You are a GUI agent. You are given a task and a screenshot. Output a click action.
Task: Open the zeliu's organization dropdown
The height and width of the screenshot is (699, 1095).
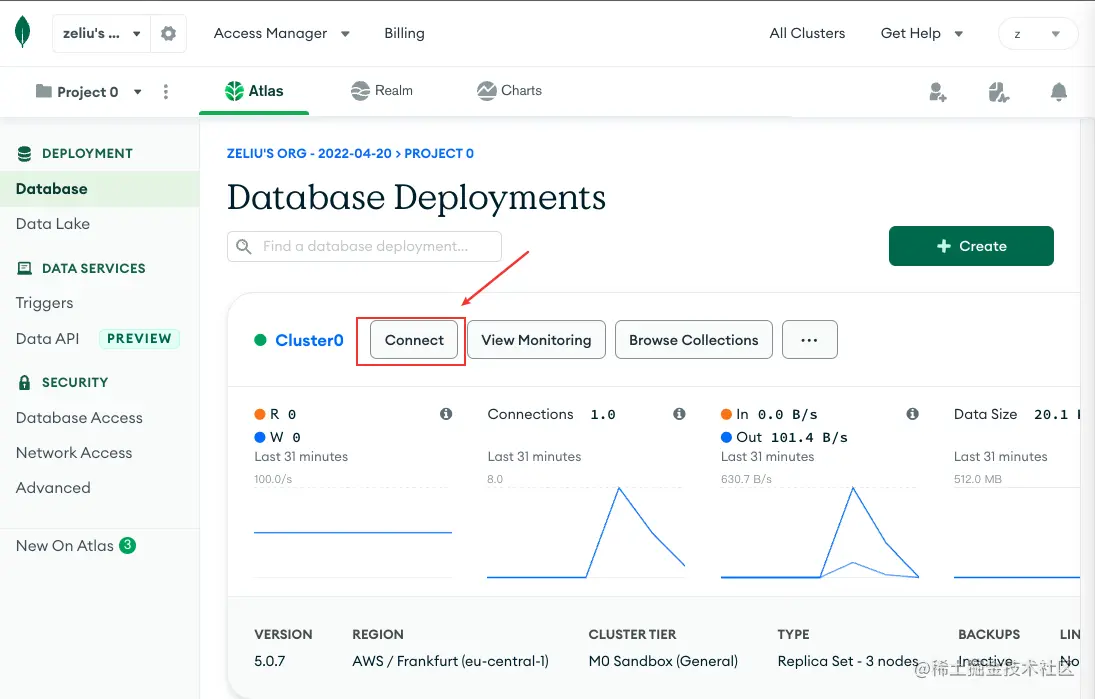101,34
